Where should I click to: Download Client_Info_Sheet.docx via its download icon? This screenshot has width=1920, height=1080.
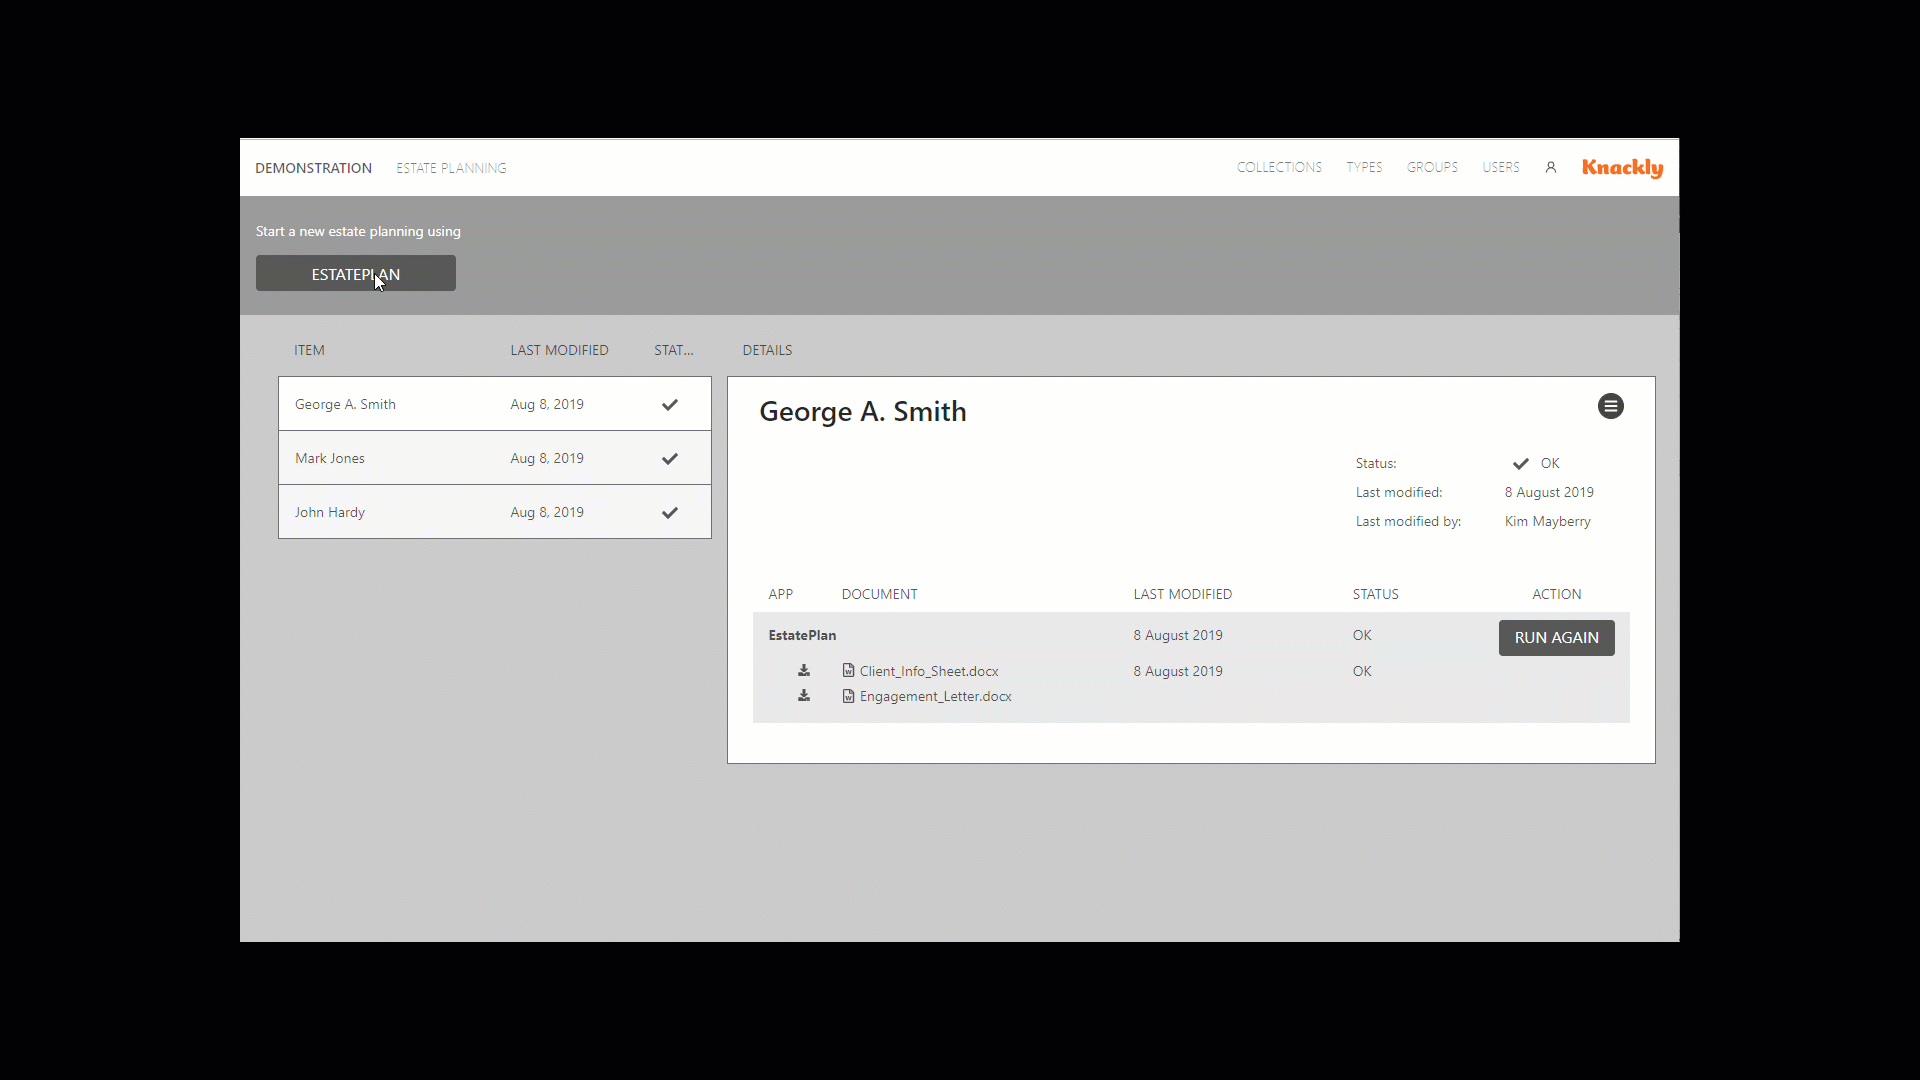804,670
